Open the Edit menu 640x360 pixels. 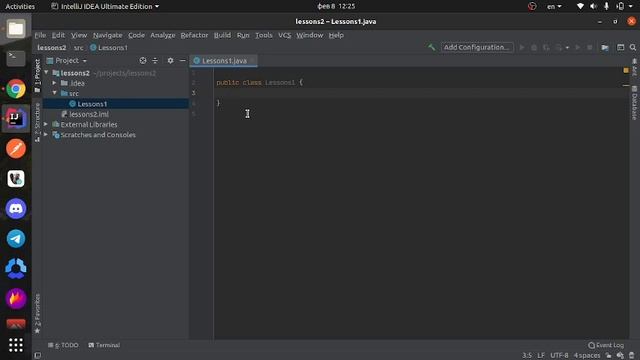pyautogui.click(x=58, y=35)
